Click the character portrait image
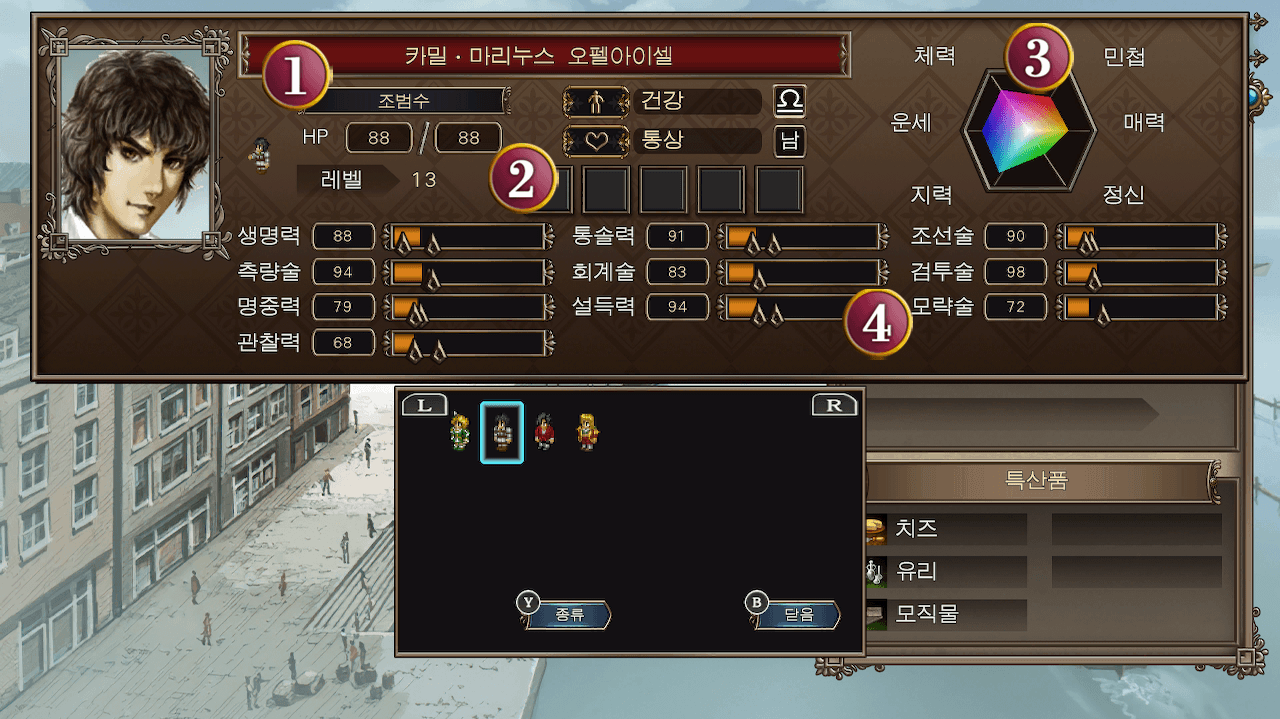Viewport: 1280px width, 719px height. click(x=135, y=142)
